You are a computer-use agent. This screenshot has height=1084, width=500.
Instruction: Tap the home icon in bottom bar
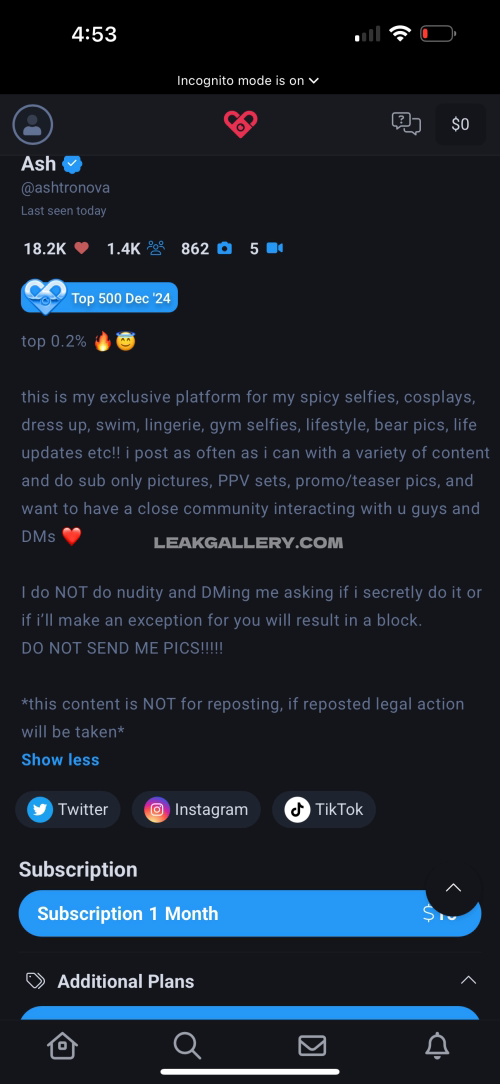62,1045
